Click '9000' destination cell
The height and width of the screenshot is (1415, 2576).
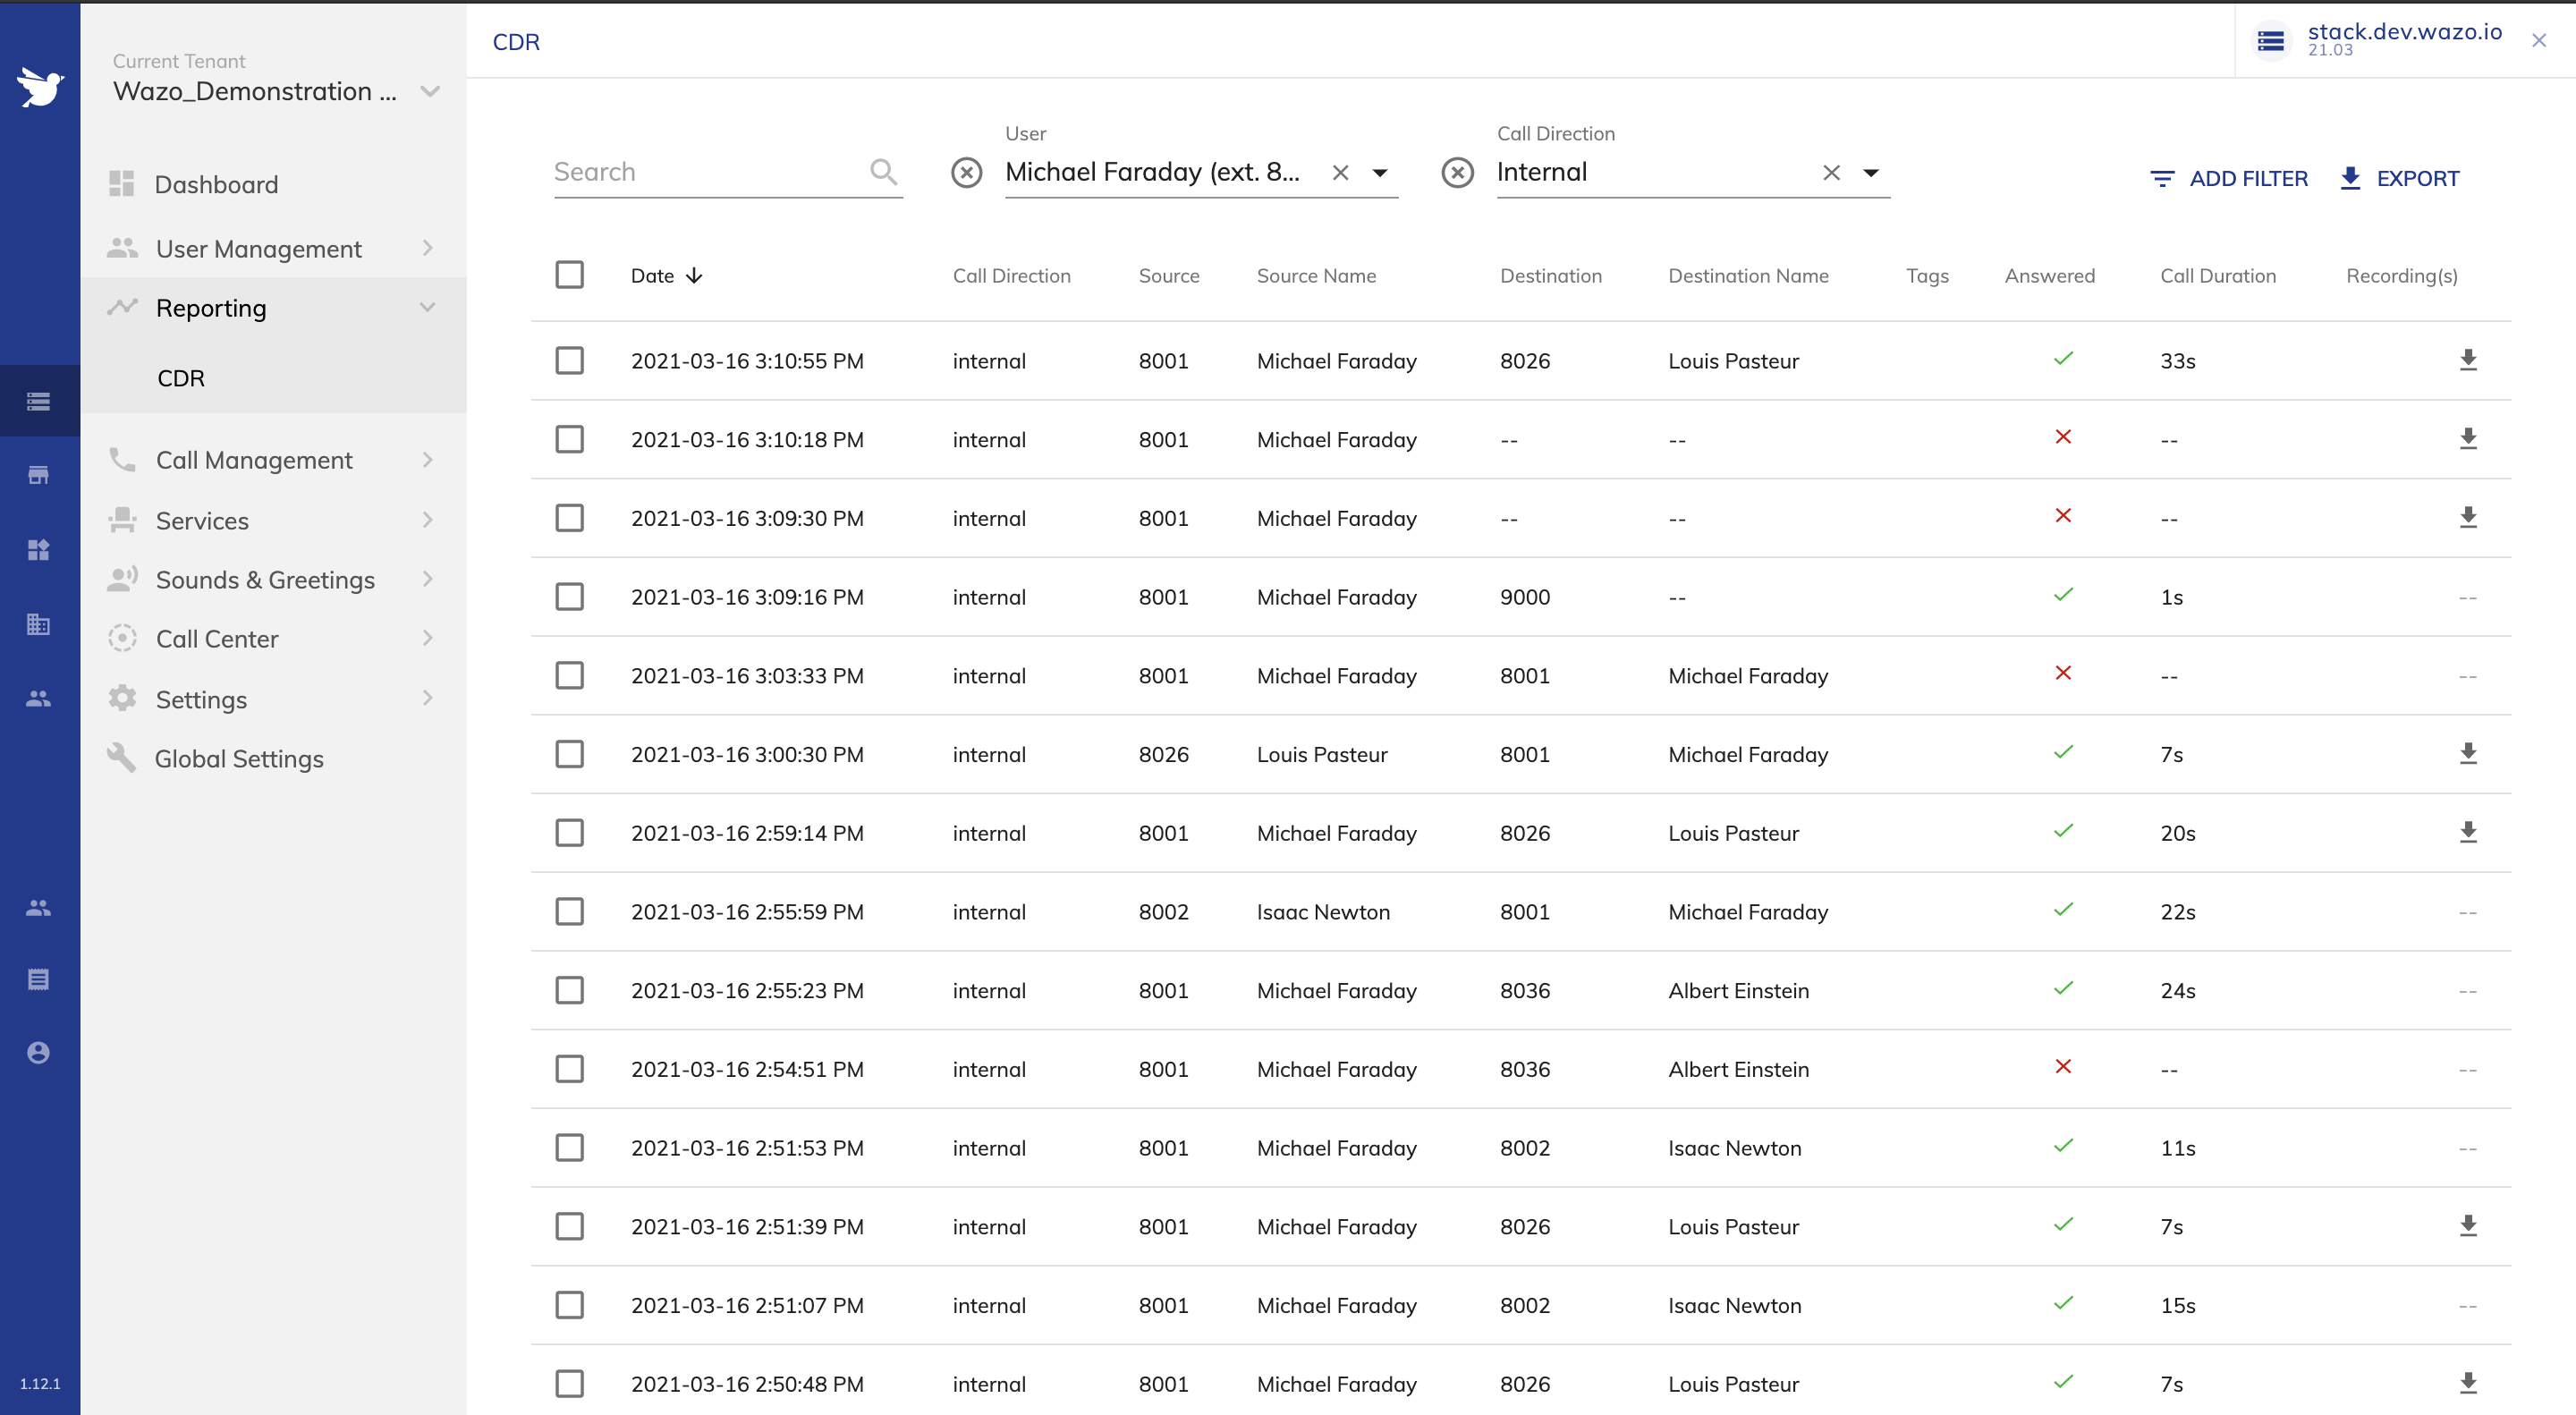tap(1524, 597)
